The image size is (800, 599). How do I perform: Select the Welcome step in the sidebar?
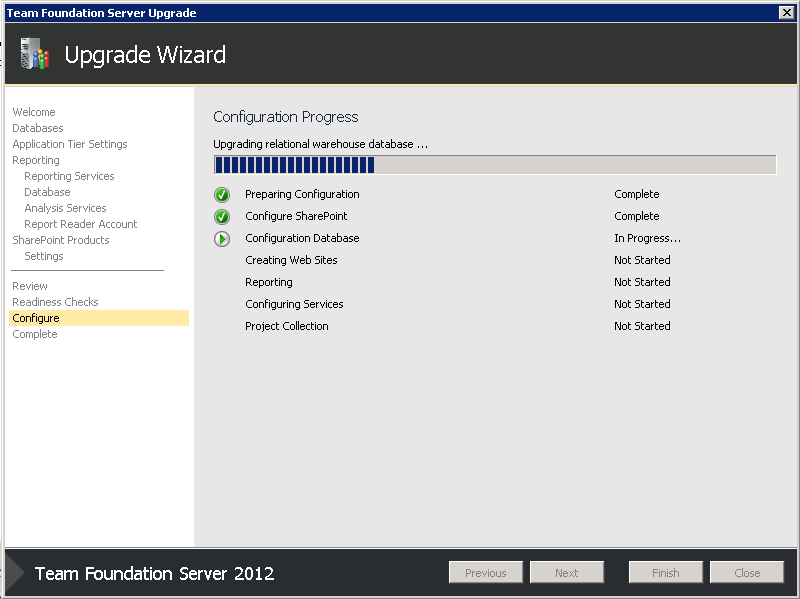[x=34, y=112]
